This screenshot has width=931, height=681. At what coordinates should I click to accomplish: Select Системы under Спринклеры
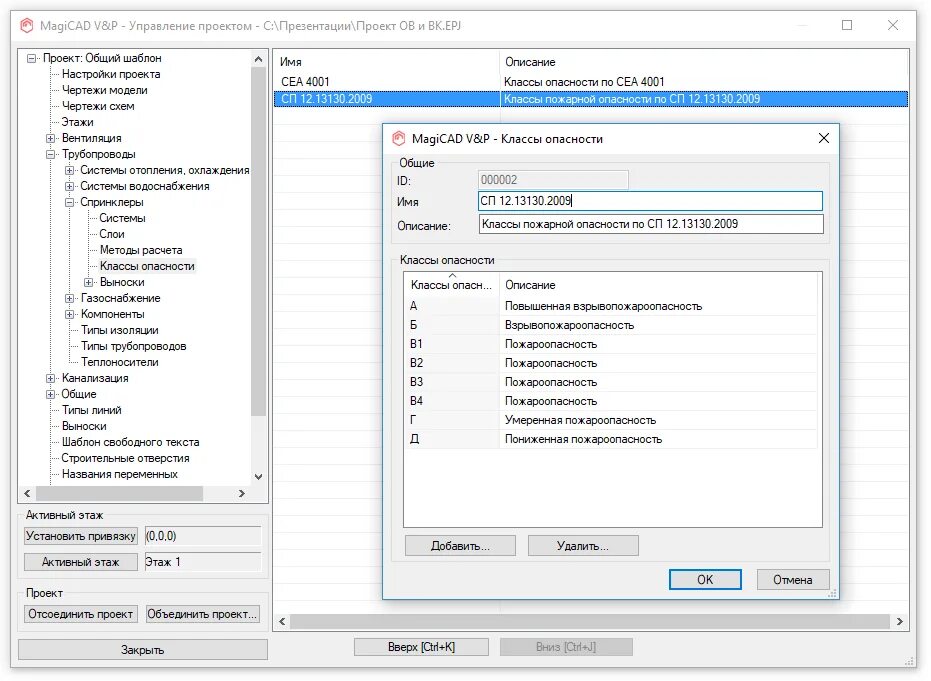(122, 218)
